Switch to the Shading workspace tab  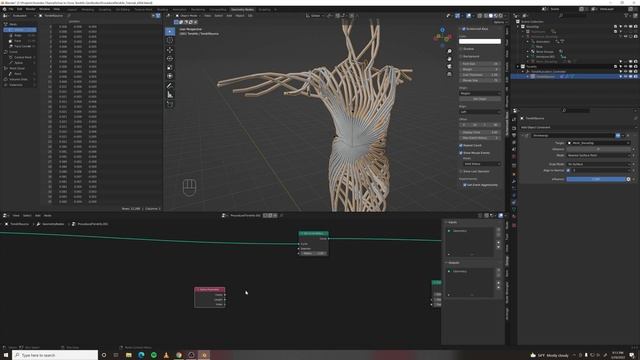click(162, 9)
